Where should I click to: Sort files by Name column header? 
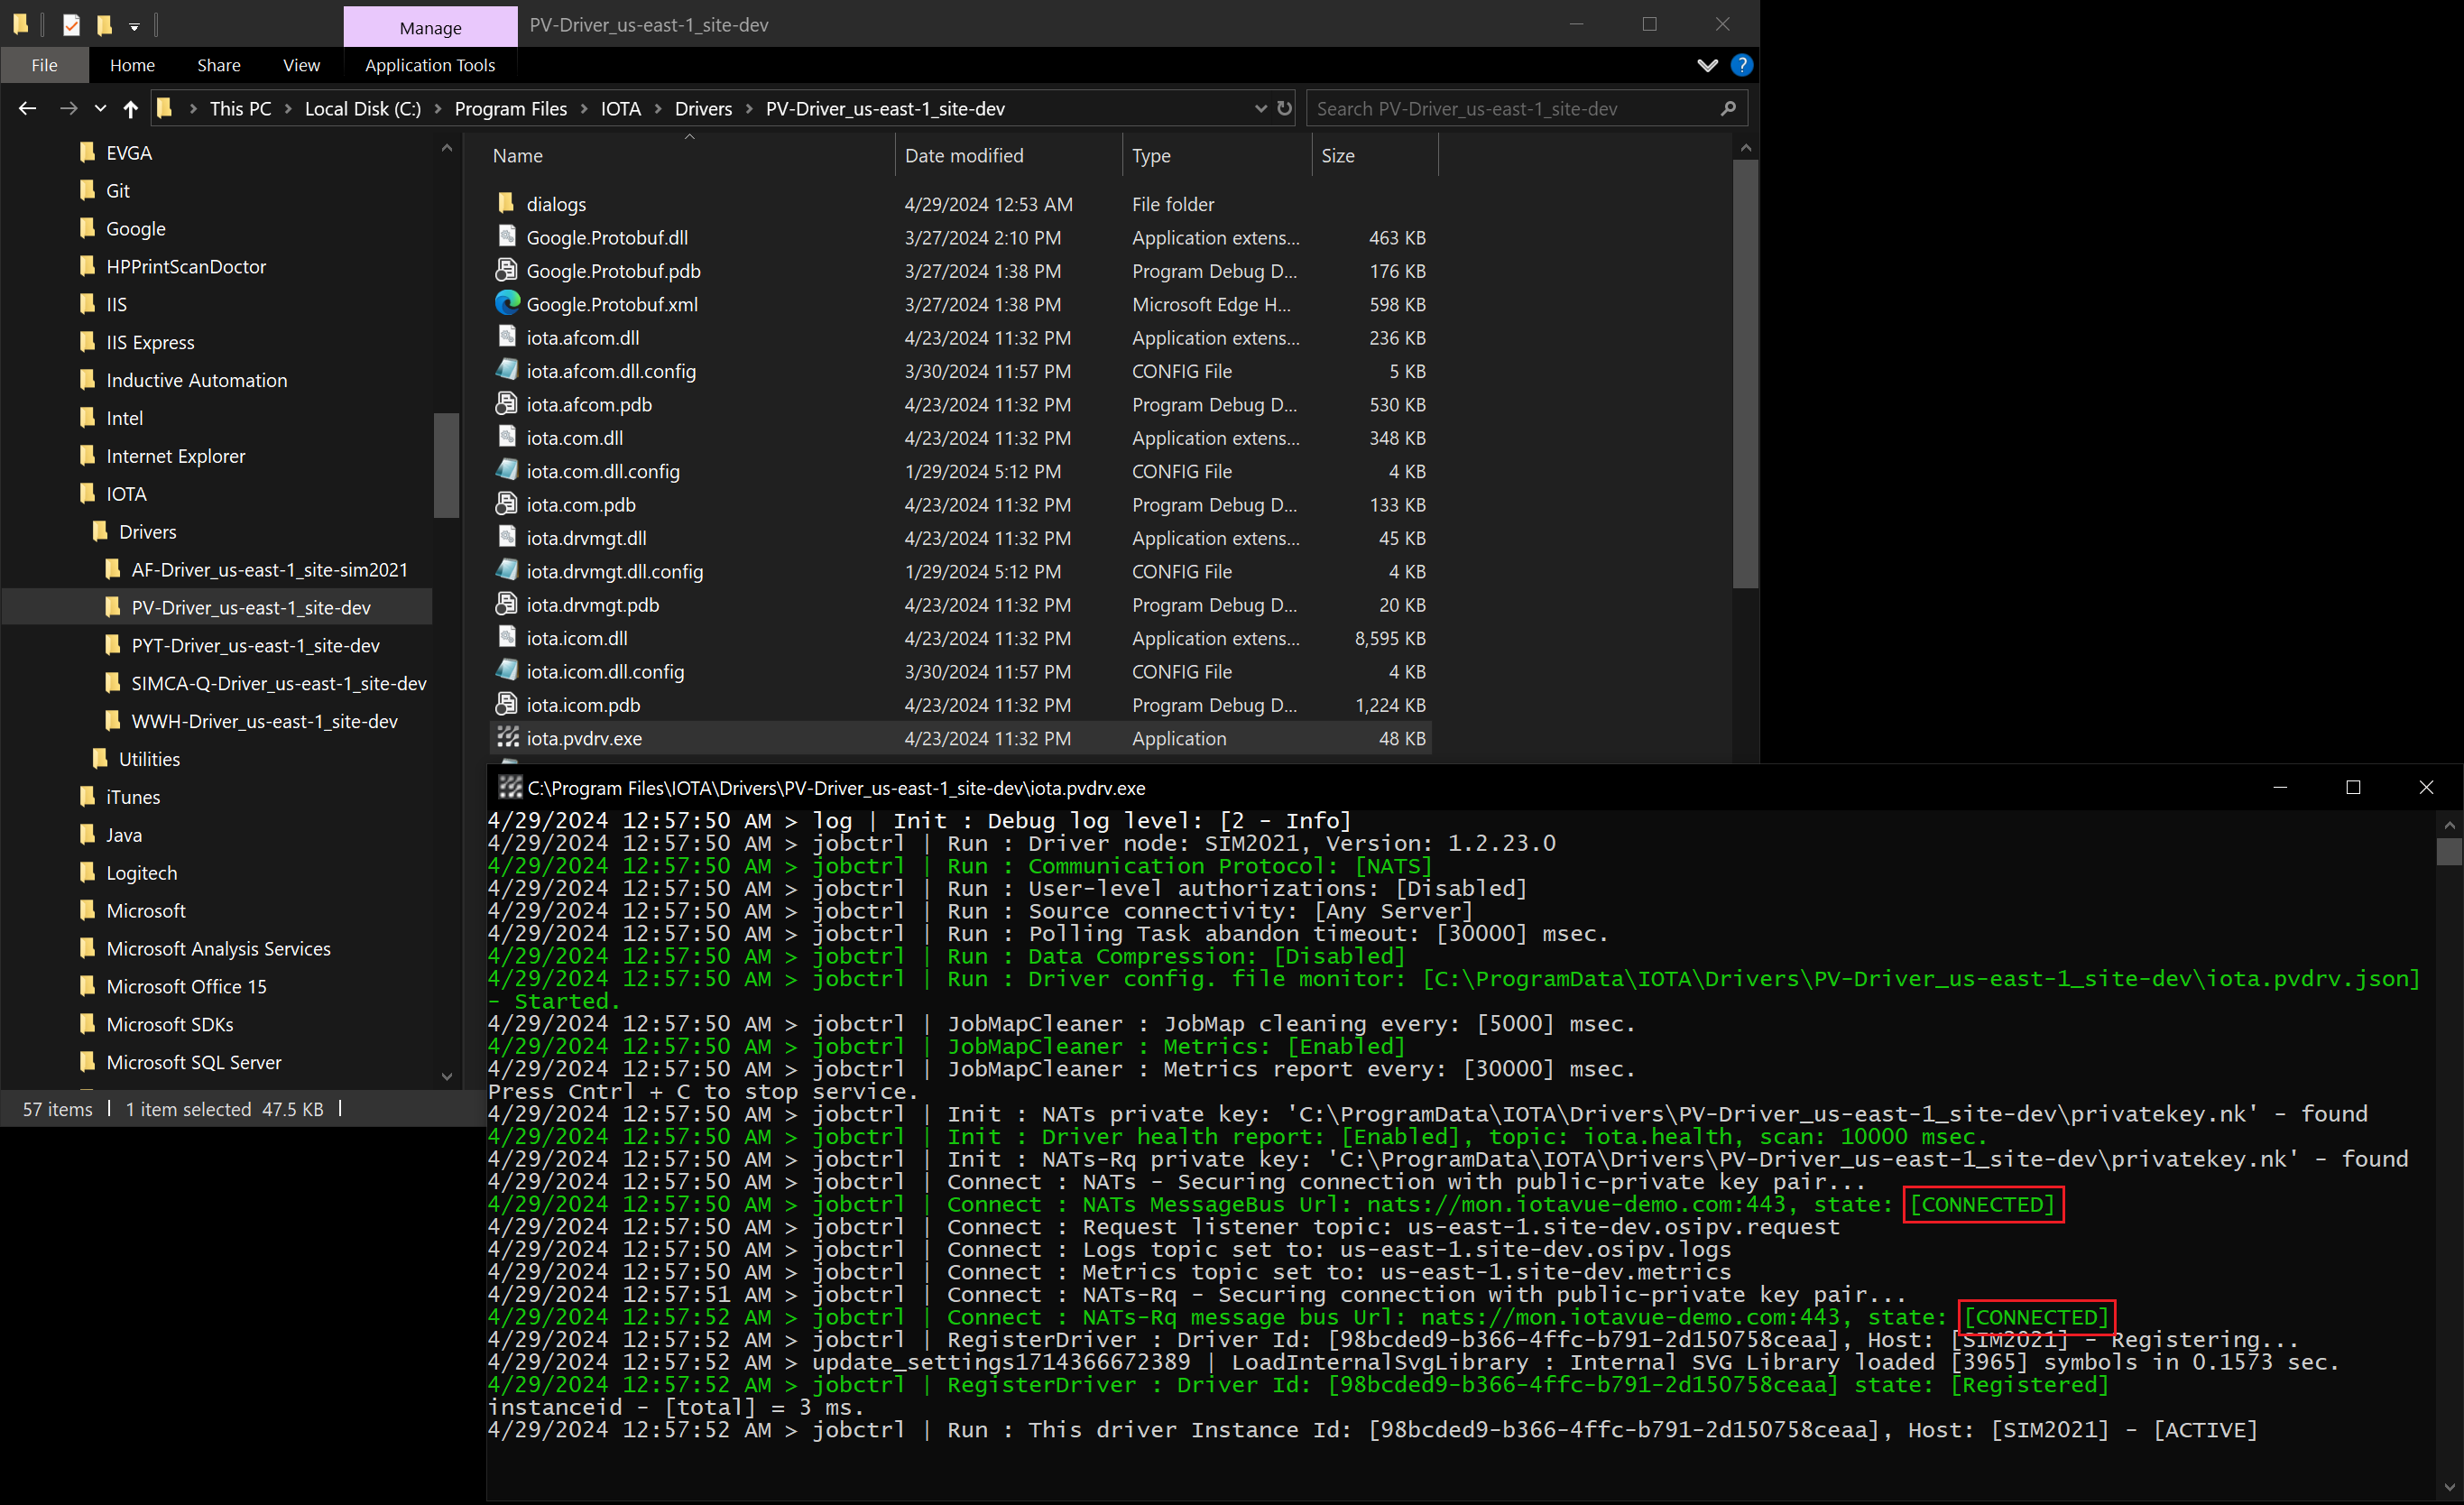coord(518,155)
